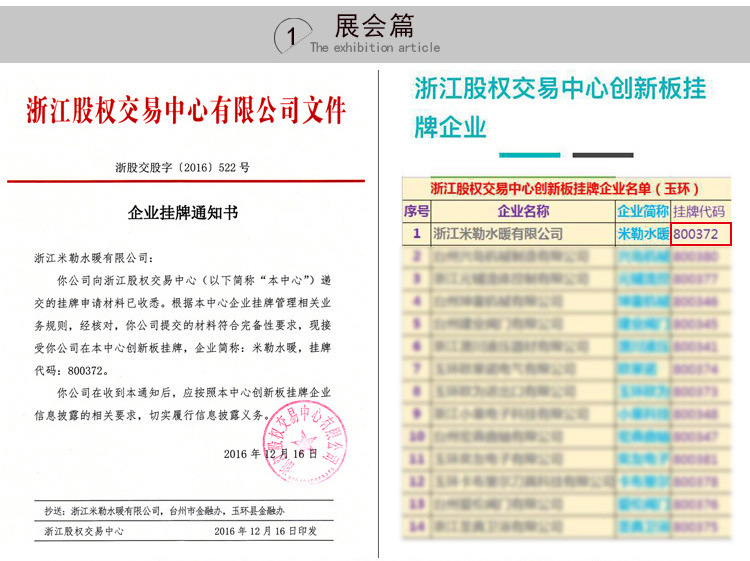Click the '展会篇' heading text
This screenshot has width=750, height=561.
(374, 26)
